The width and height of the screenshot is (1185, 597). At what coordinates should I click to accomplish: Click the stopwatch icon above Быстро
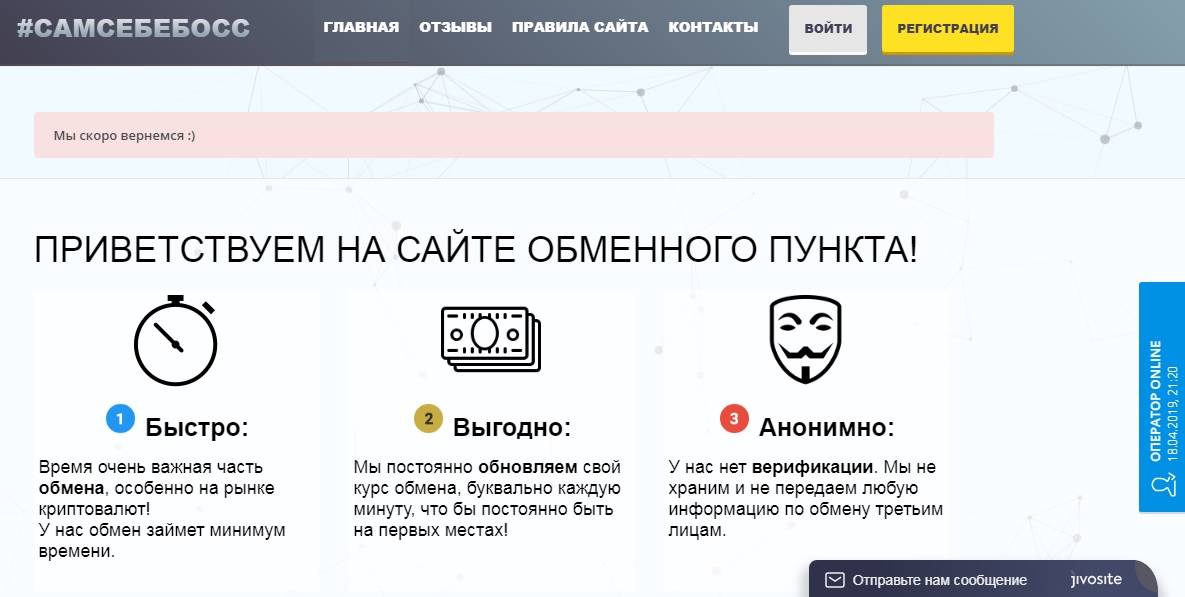coord(176,340)
